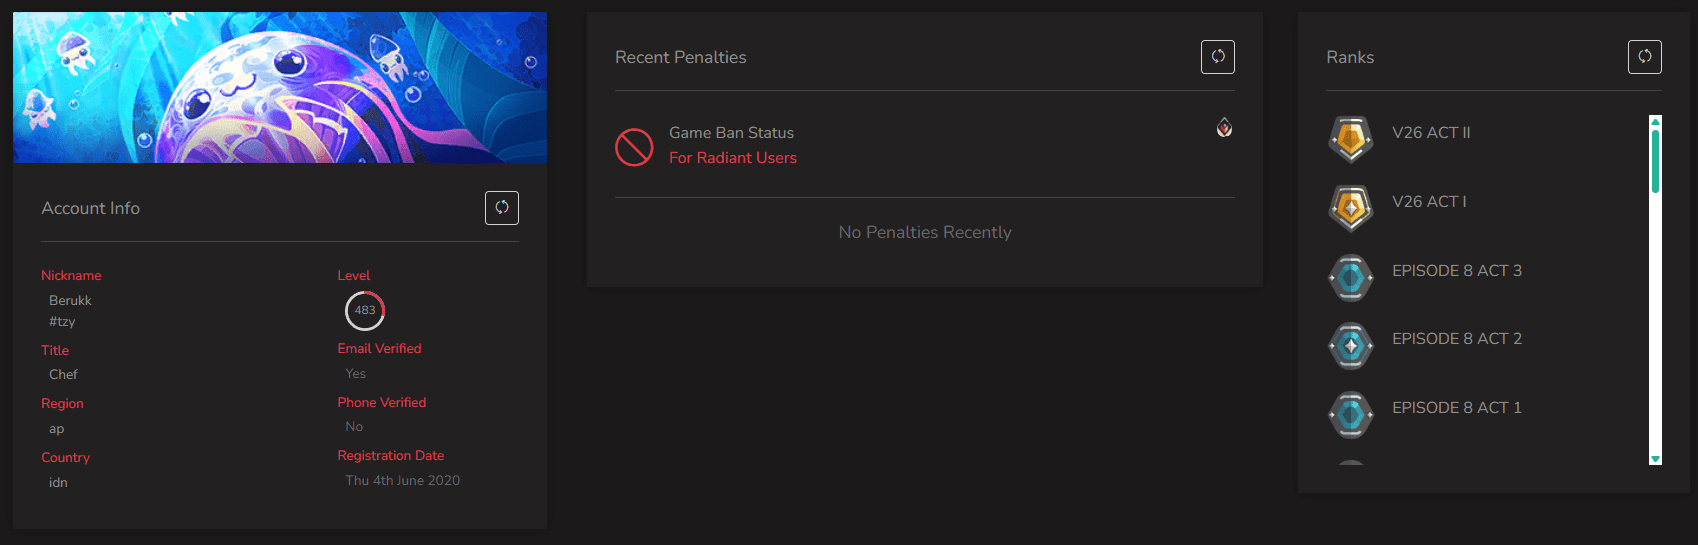Select the Berukk nickname text
Image resolution: width=1698 pixels, height=545 pixels.
(70, 300)
